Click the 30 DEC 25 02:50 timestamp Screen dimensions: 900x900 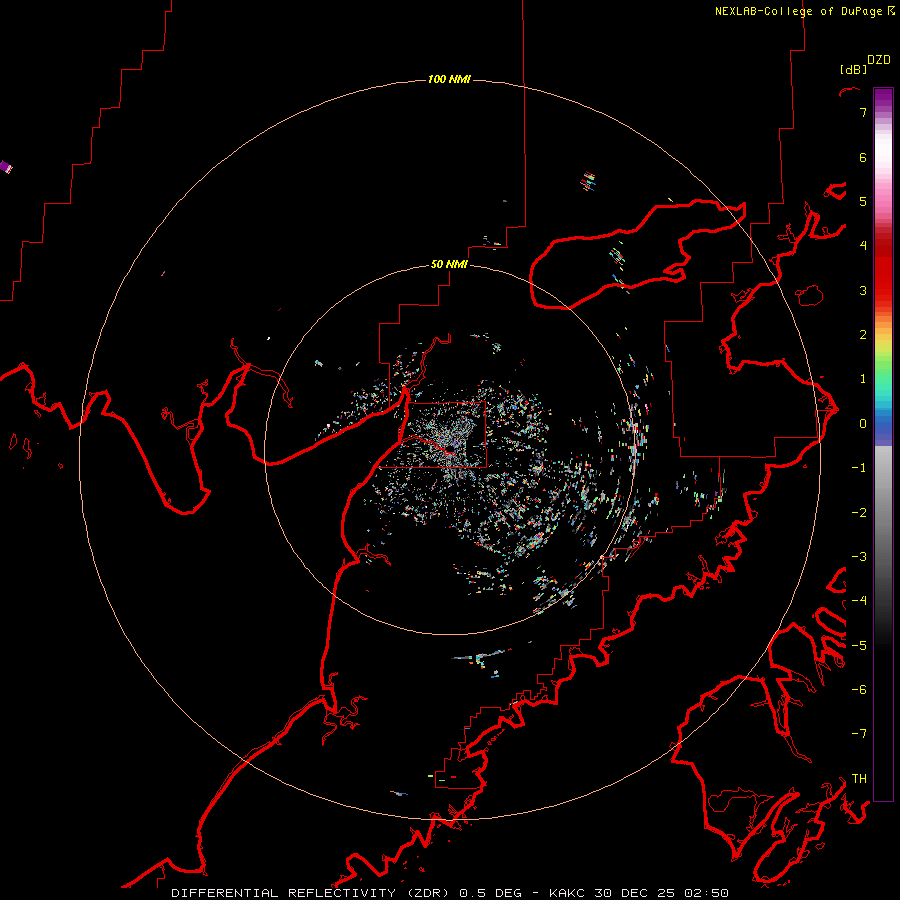[662, 893]
